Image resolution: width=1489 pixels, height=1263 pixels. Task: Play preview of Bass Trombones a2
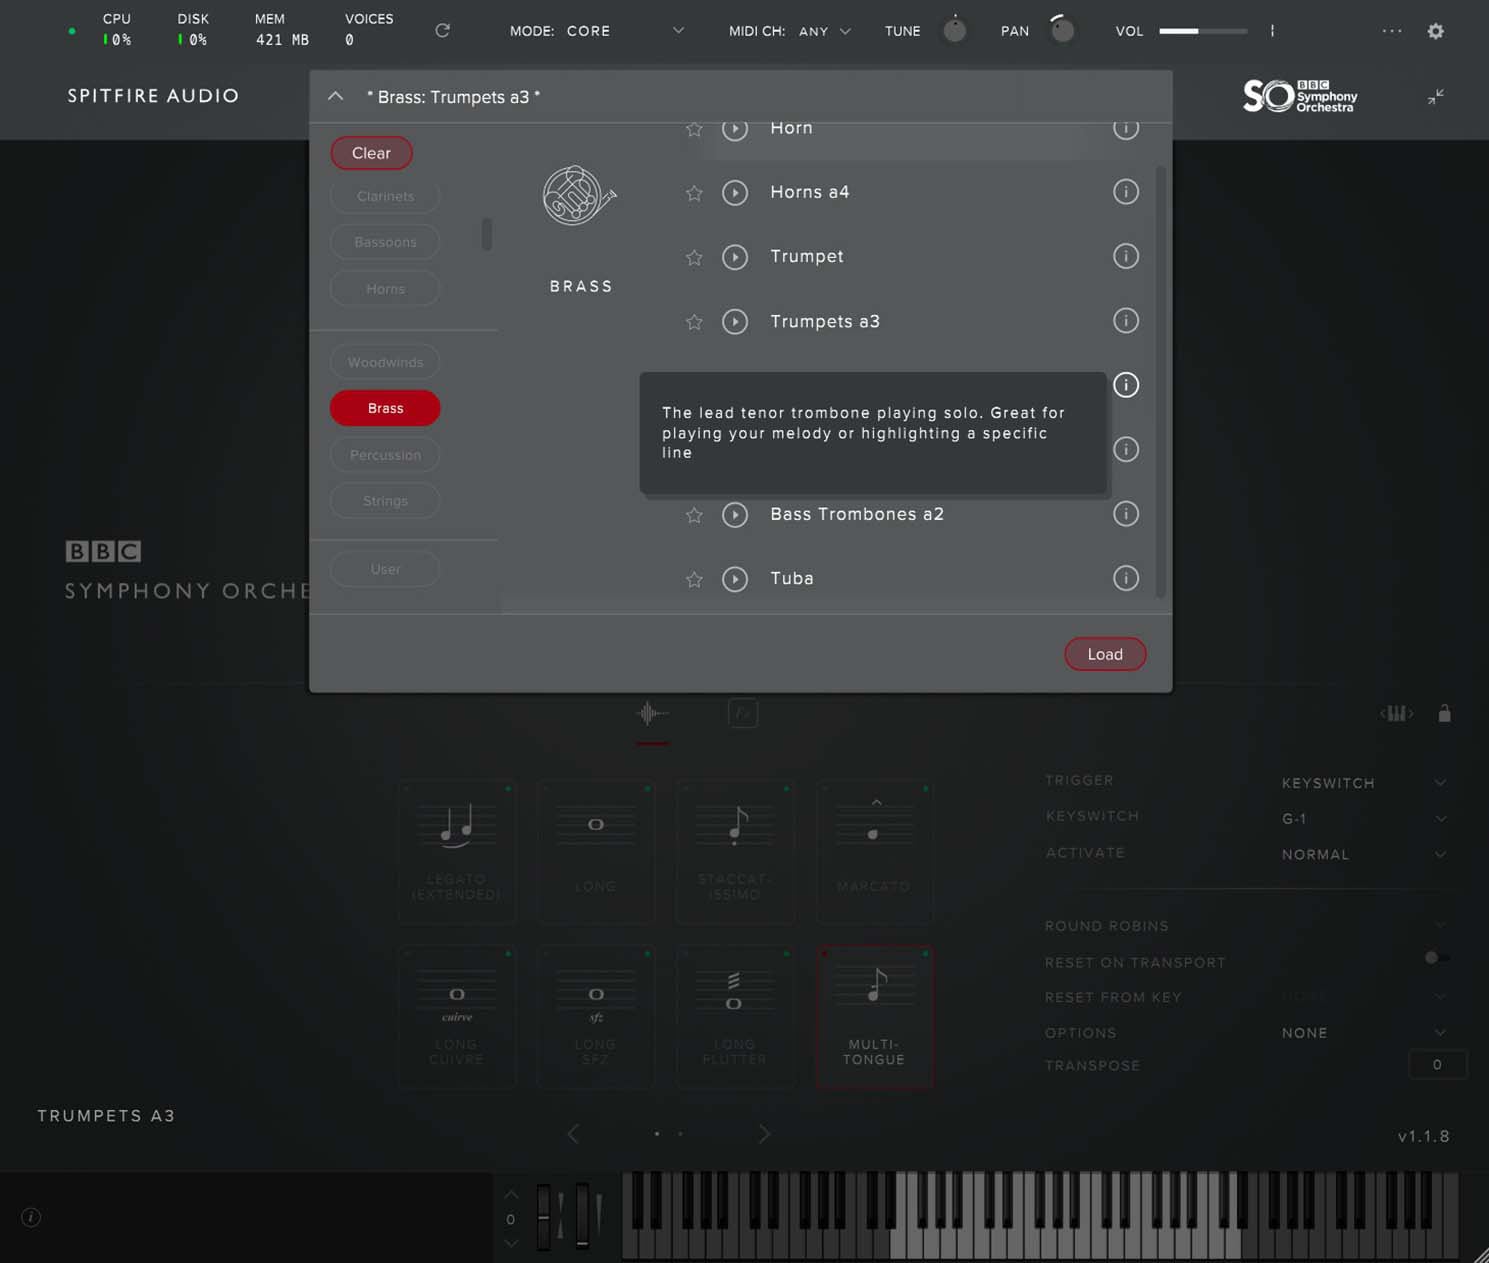(735, 515)
